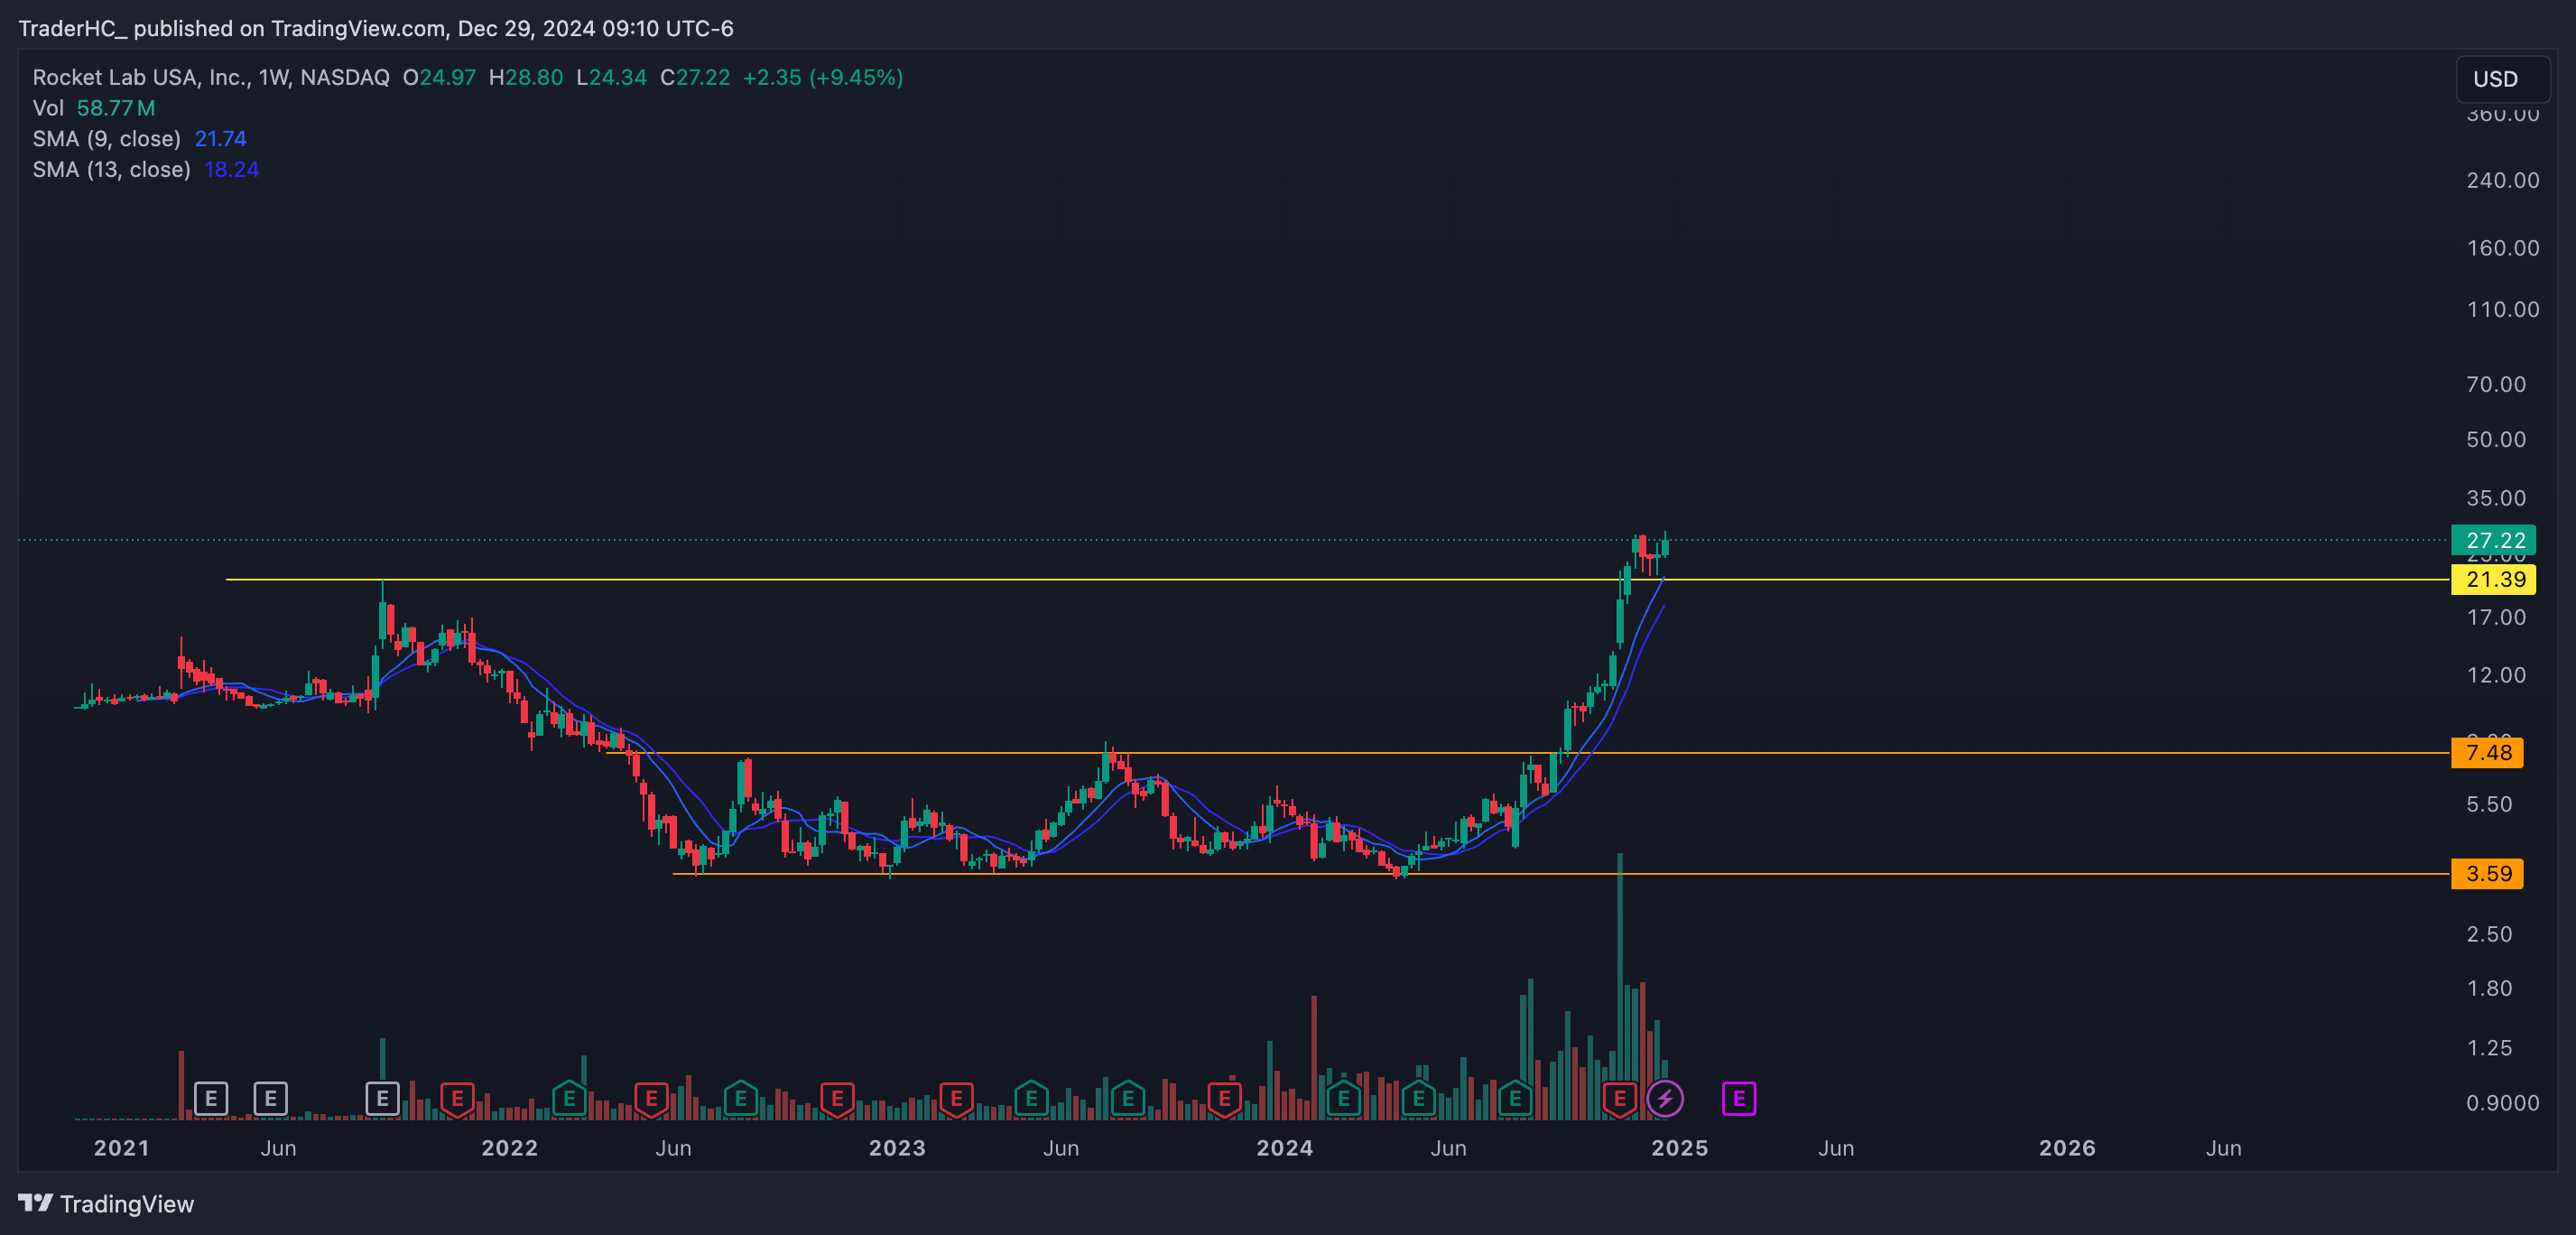This screenshot has width=2576, height=1235.
Task: Click the green earnings marker after Jun 2024
Action: [1515, 1099]
